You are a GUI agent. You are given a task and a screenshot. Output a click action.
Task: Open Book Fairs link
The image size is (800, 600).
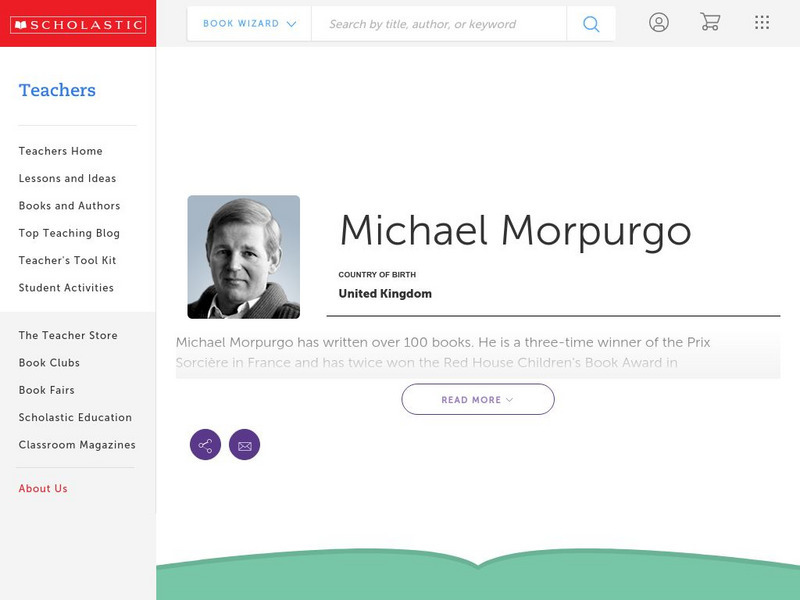pyautogui.click(x=46, y=390)
